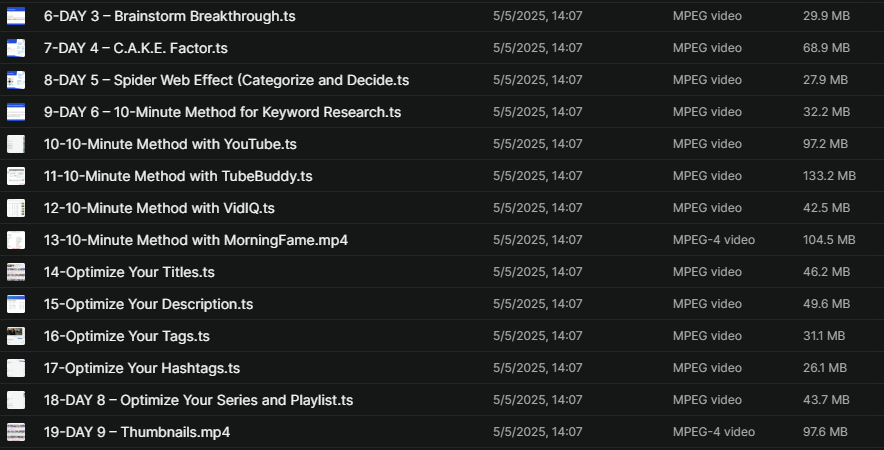Select the 15-Optimize Your Description.ts file icon

pos(16,304)
